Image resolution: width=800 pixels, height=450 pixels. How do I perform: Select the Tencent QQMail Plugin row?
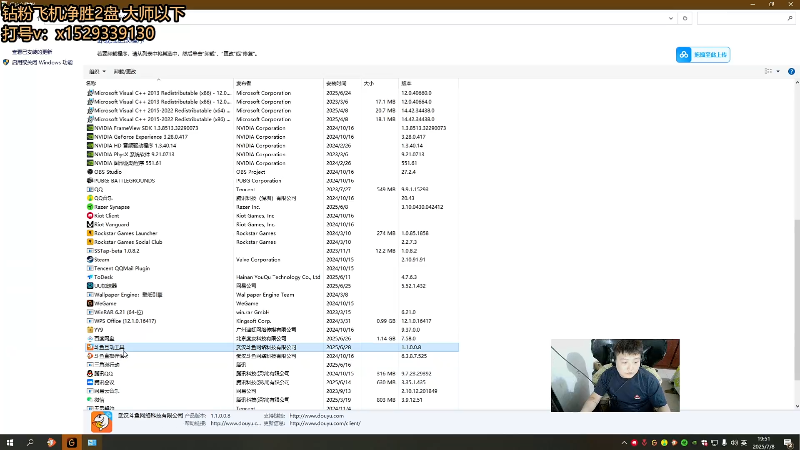(x=271, y=268)
